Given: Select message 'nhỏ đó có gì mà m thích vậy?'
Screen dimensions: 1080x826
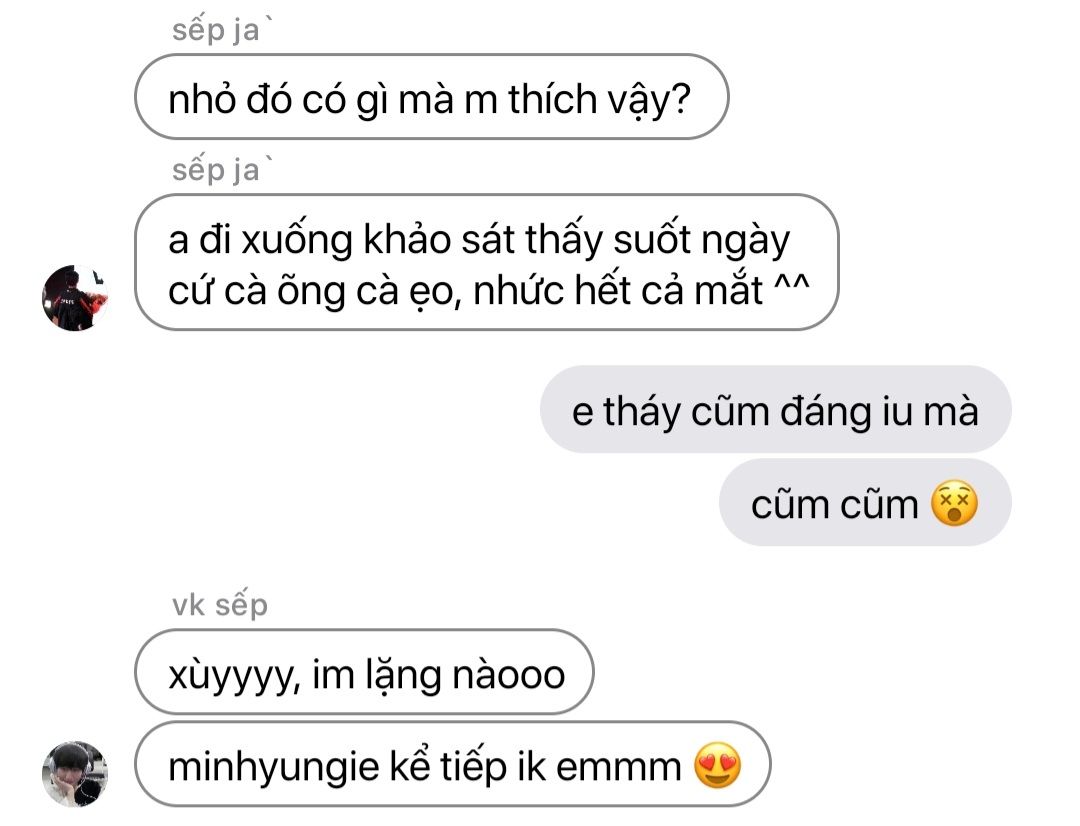Looking at the screenshot, I should tap(431, 96).
